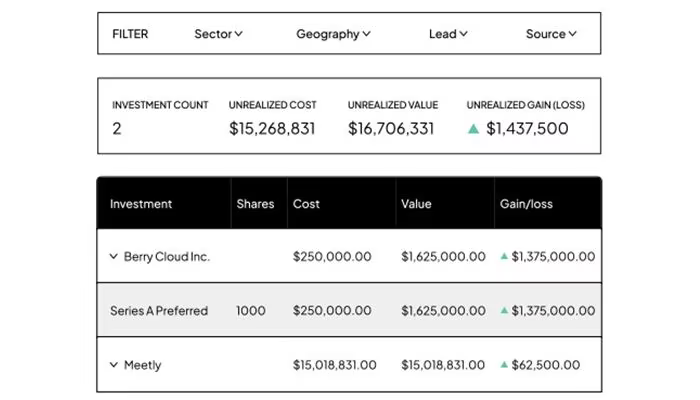The image size is (700, 400).
Task: Sort by Investment column header
Action: point(141,204)
